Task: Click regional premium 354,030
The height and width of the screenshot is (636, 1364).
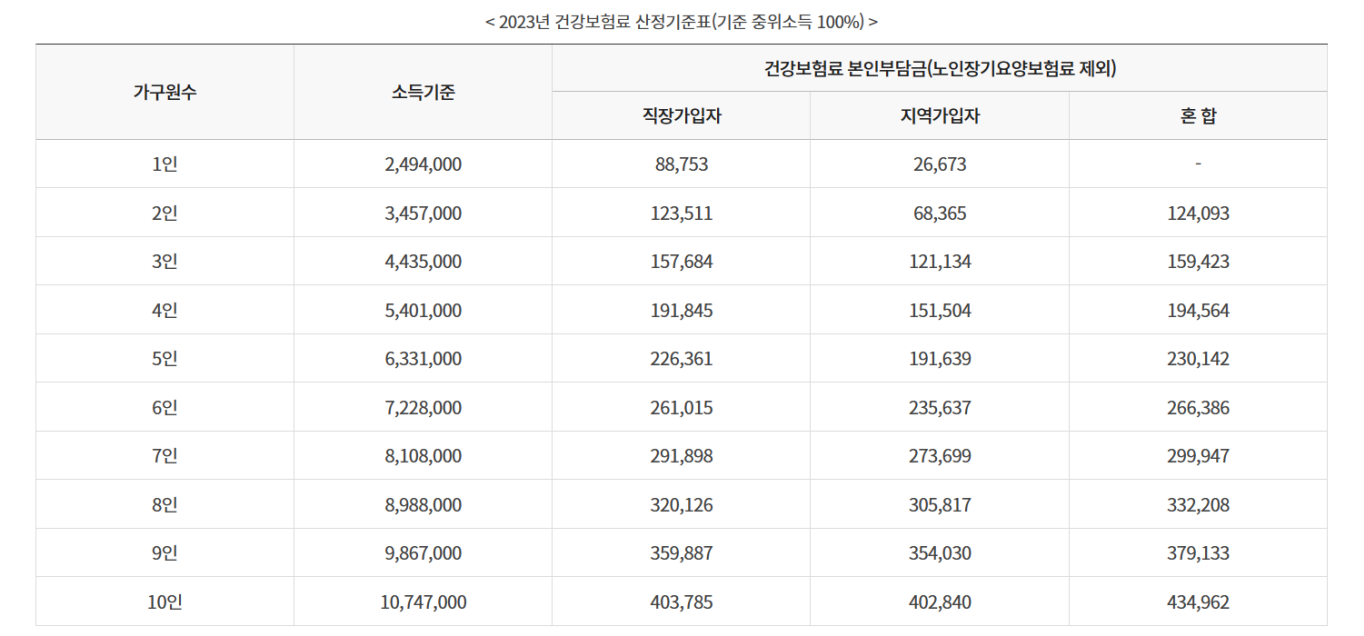Action: click(940, 553)
